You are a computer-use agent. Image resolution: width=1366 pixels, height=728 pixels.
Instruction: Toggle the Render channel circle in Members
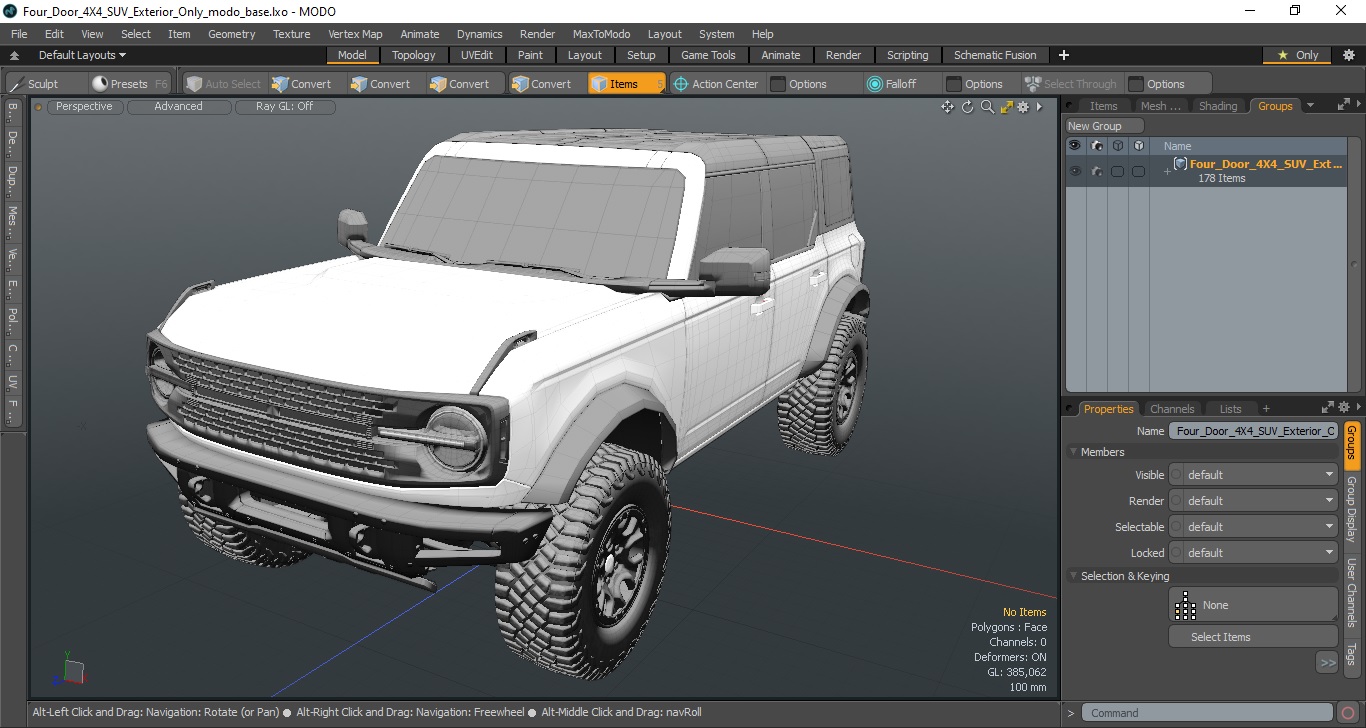[1176, 501]
